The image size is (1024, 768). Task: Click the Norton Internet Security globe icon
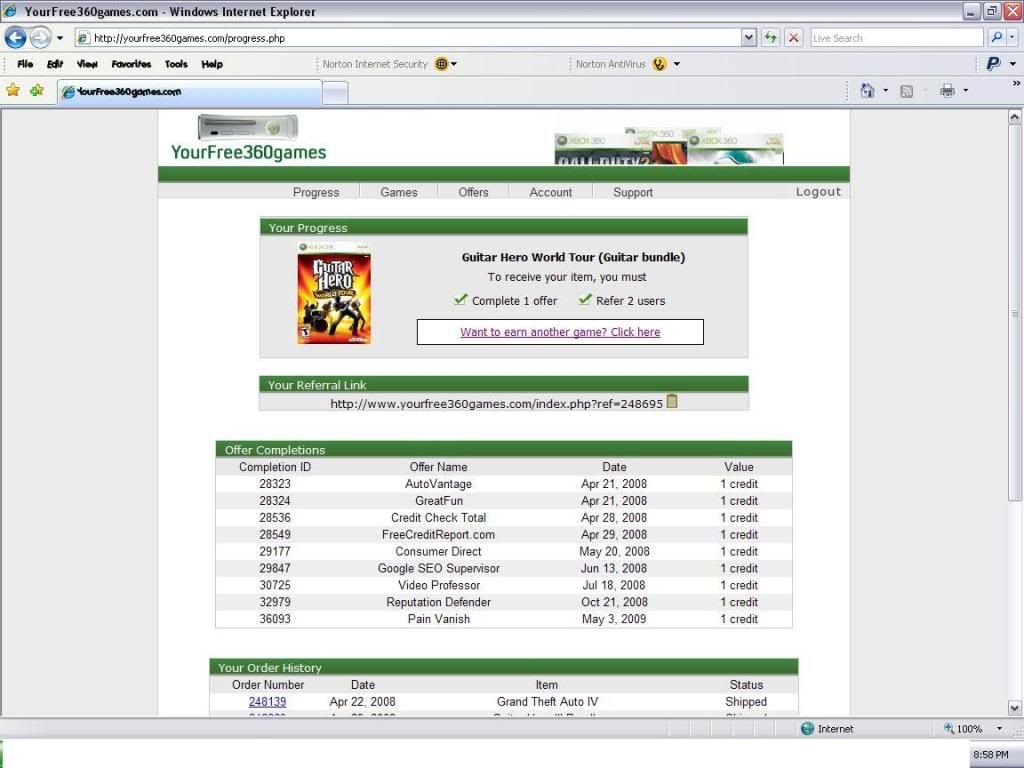click(442, 64)
